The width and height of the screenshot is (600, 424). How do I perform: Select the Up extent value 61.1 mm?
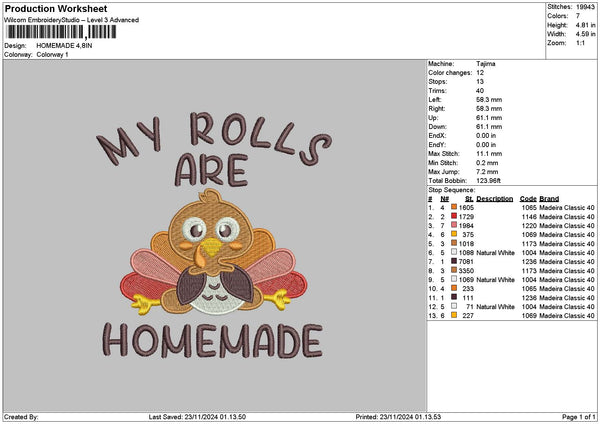coord(489,118)
